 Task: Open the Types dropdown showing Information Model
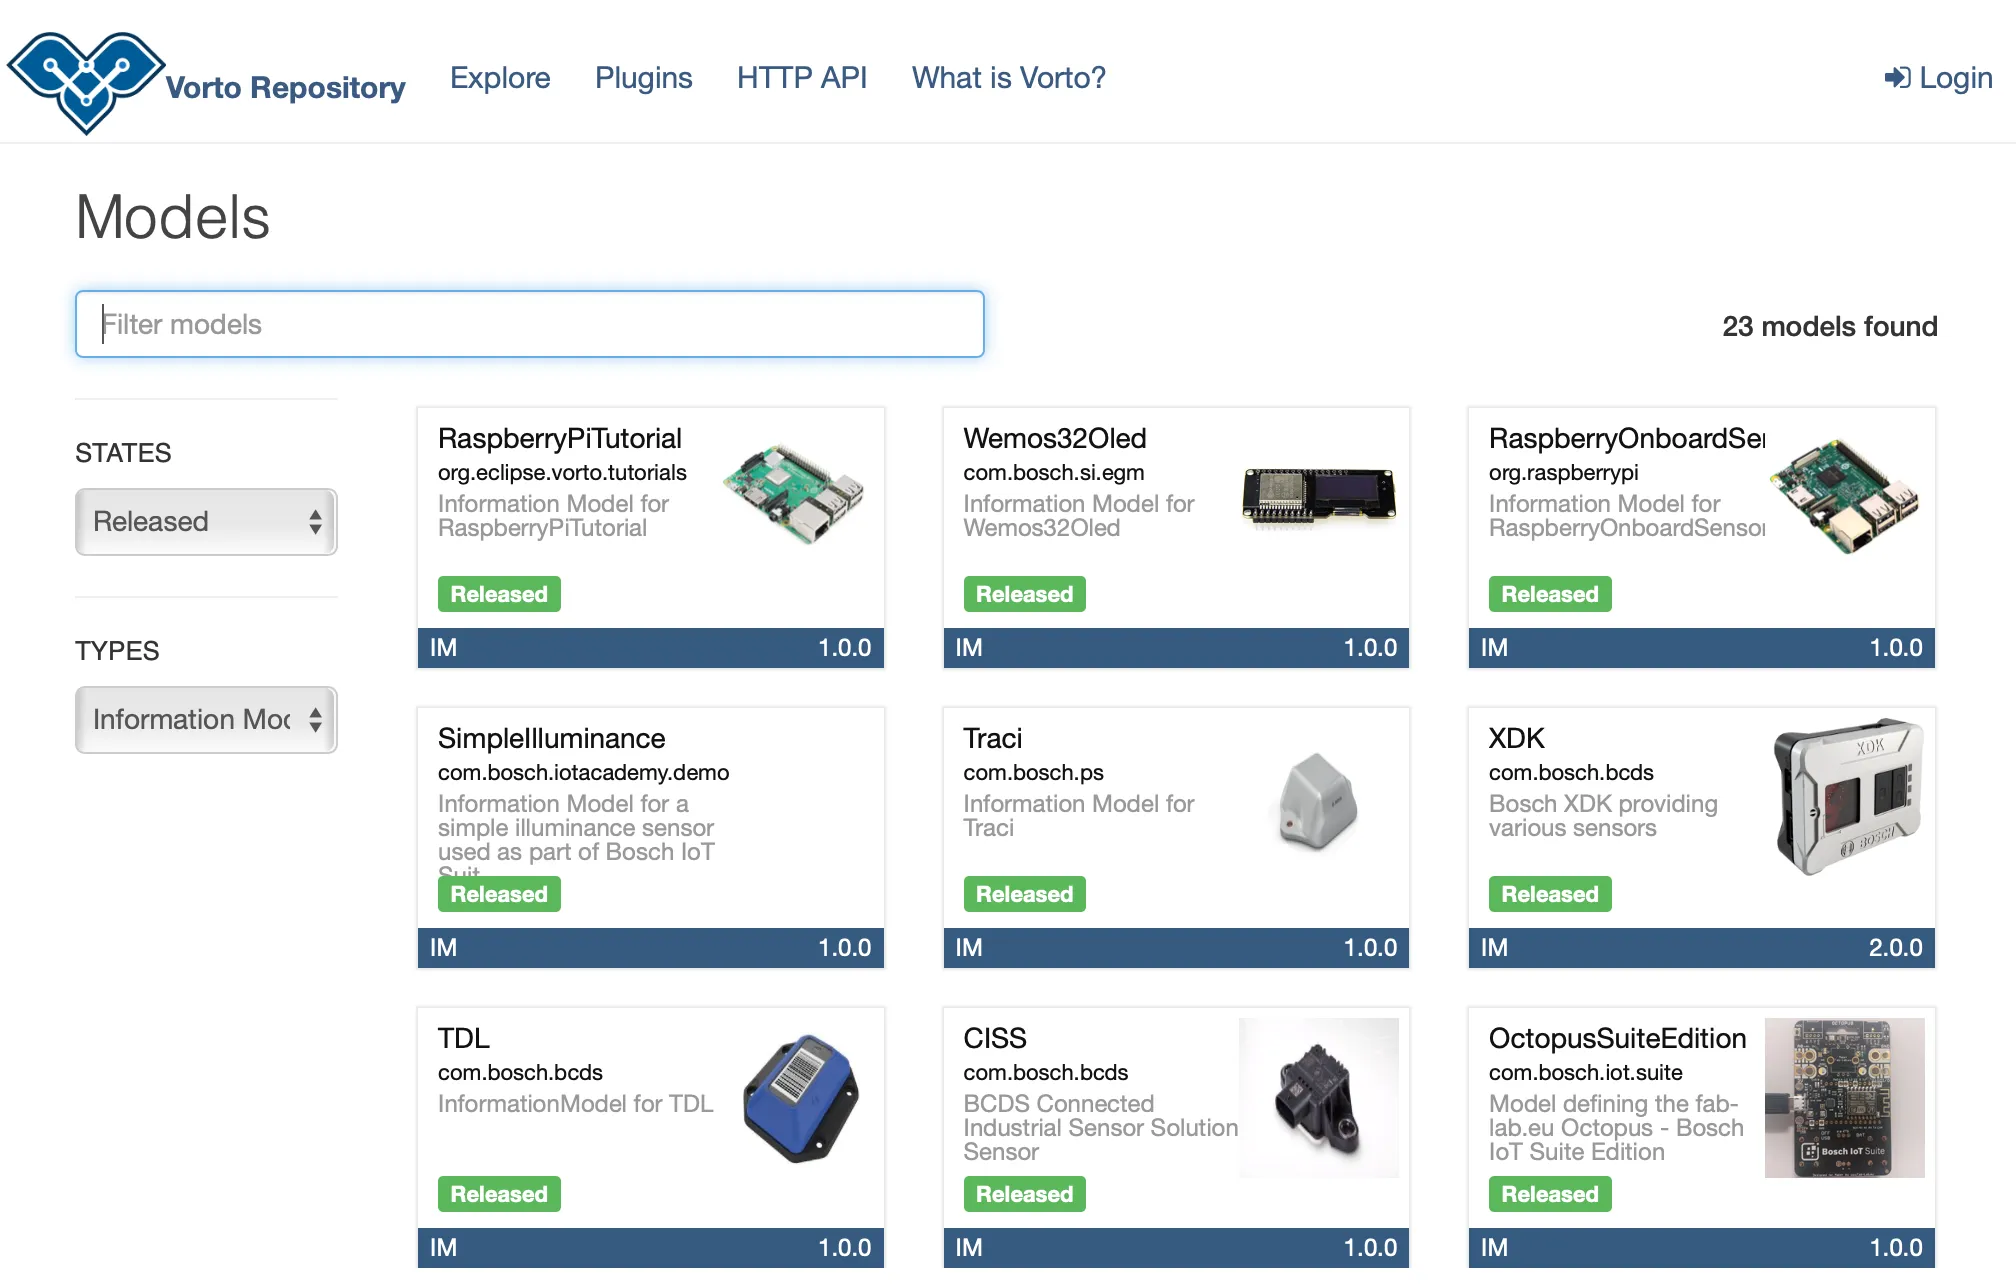206,720
